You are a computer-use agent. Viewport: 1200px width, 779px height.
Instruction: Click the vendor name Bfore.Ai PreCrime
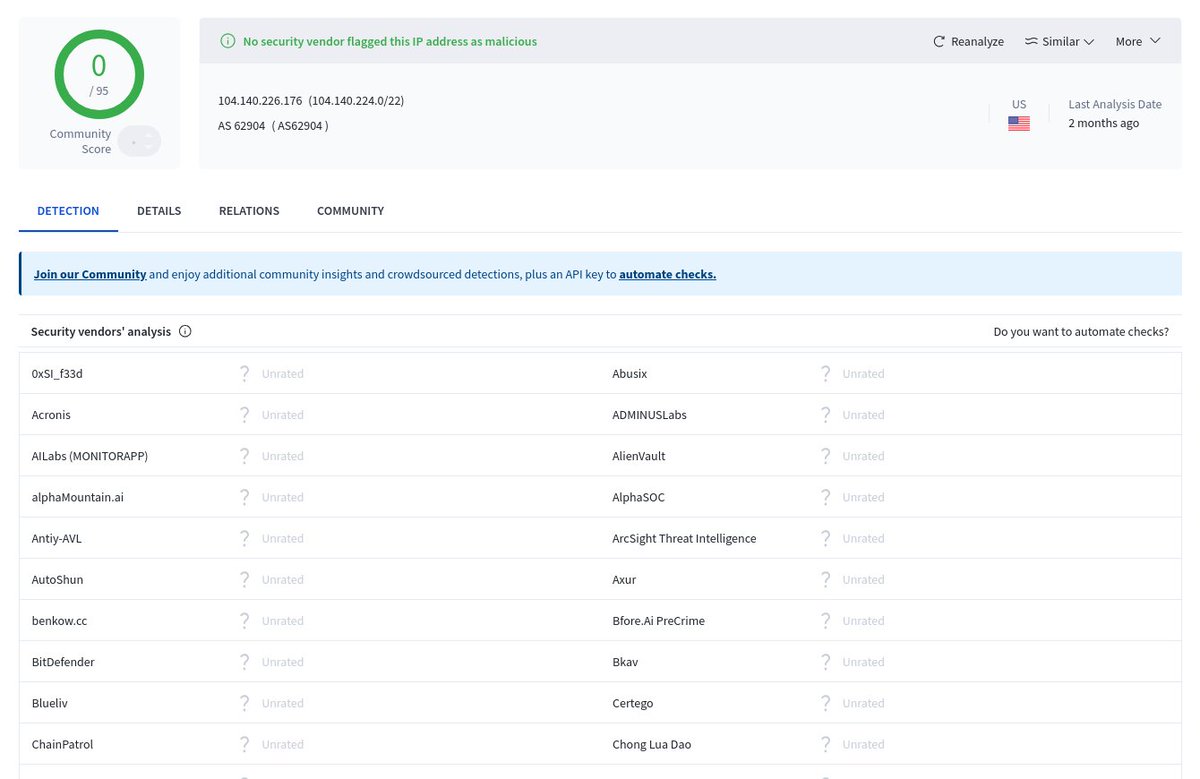click(658, 621)
